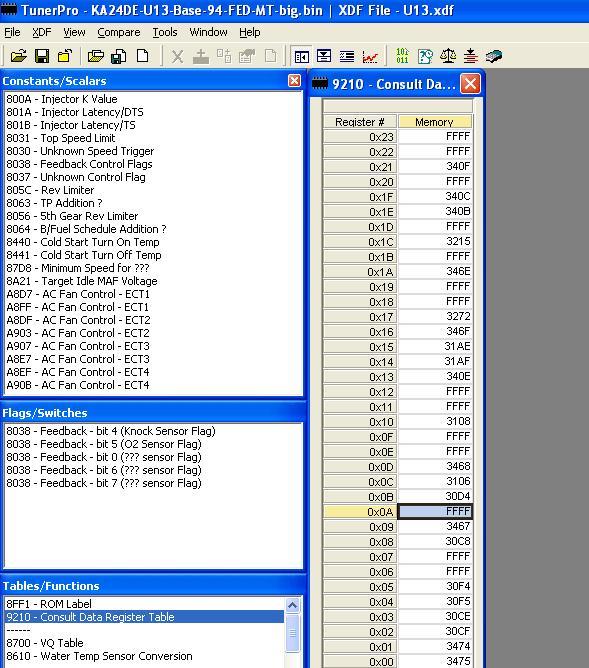Click the 0x23 register row header
The height and width of the screenshot is (668, 589).
coord(360,137)
